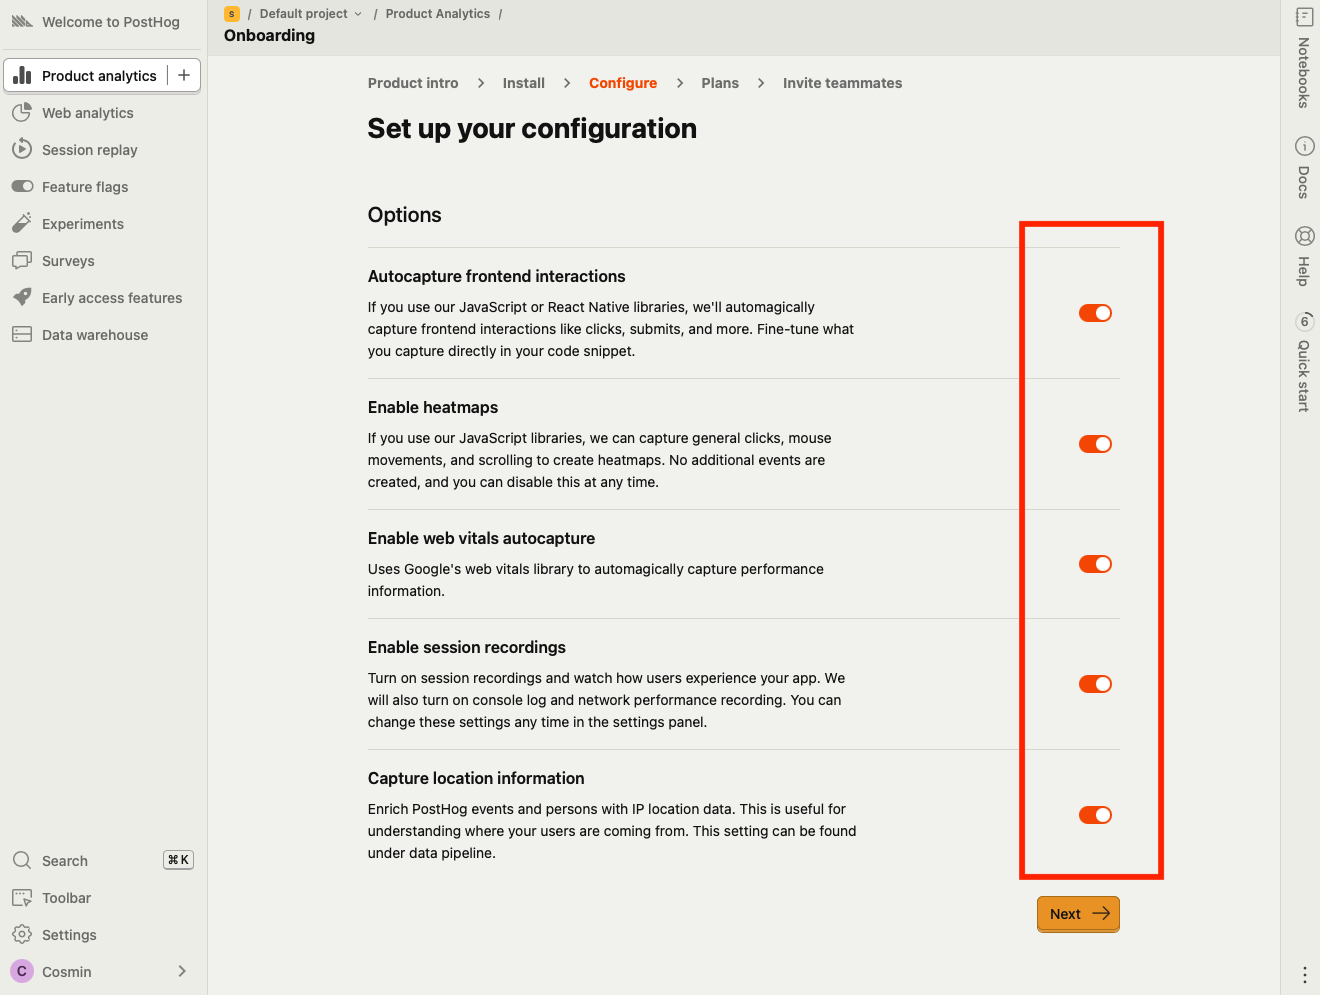Viewport: 1320px width, 995px height.
Task: Disable Autocapture frontend interactions toggle
Action: [x=1095, y=313]
